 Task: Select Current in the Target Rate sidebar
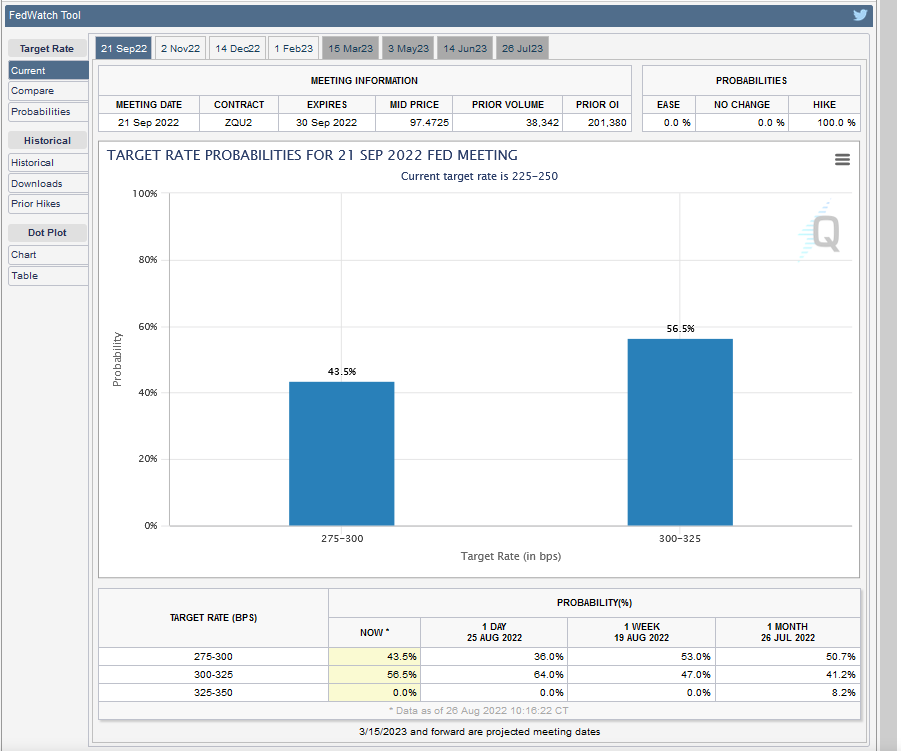pyautogui.click(x=48, y=71)
